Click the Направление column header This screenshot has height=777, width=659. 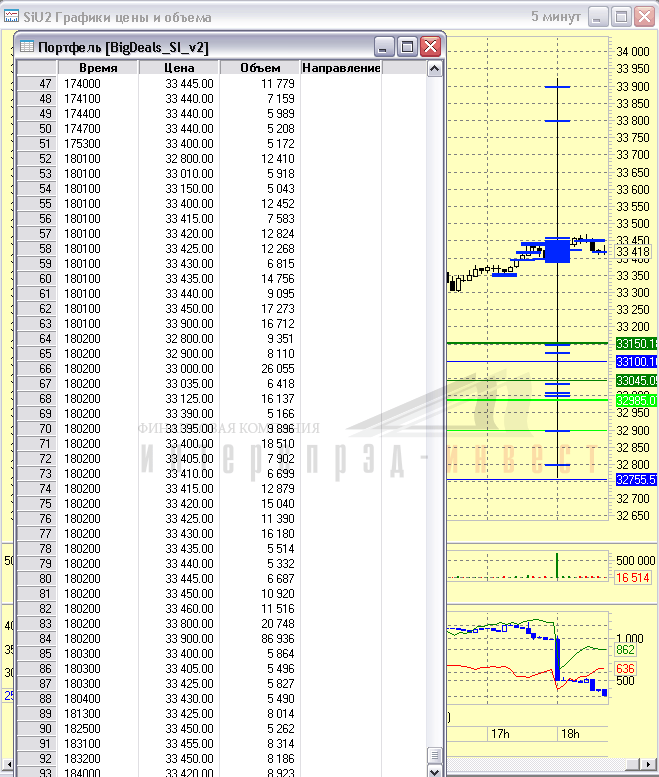[x=341, y=68]
